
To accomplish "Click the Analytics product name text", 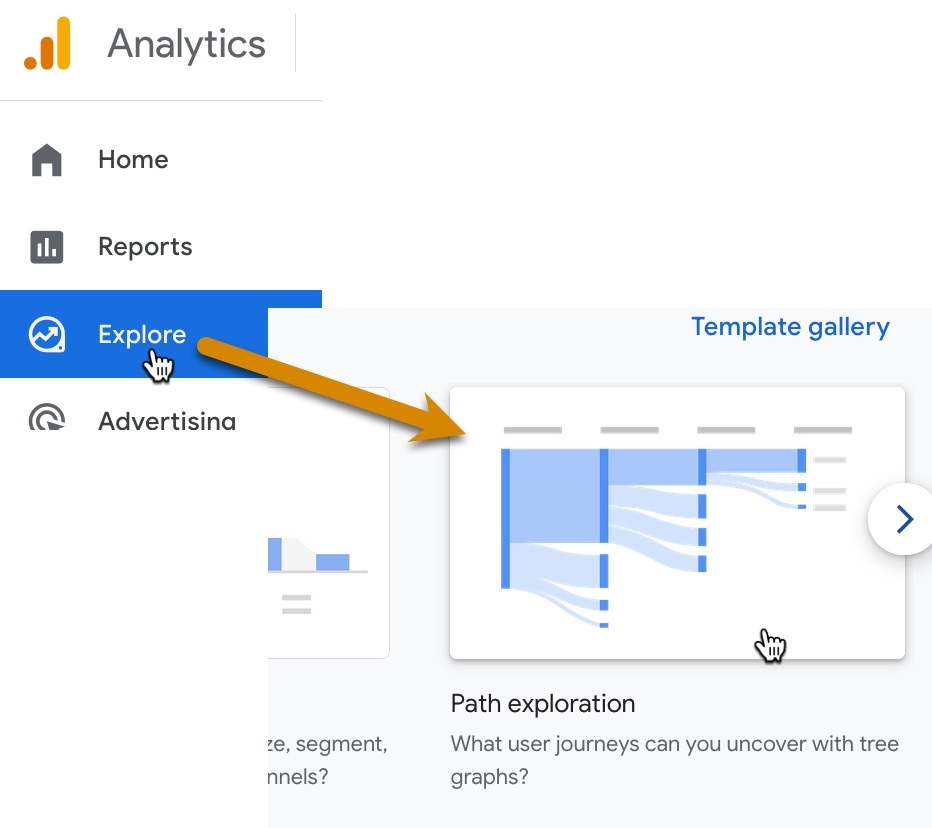I will point(186,44).
